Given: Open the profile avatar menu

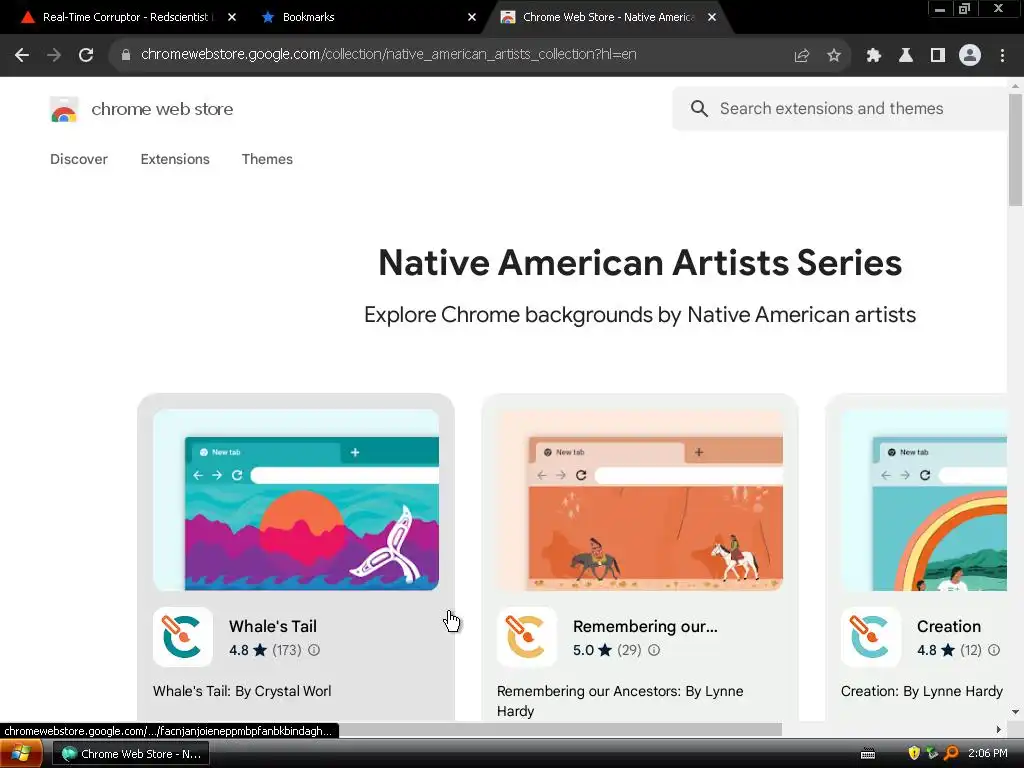Looking at the screenshot, I should [x=970, y=55].
